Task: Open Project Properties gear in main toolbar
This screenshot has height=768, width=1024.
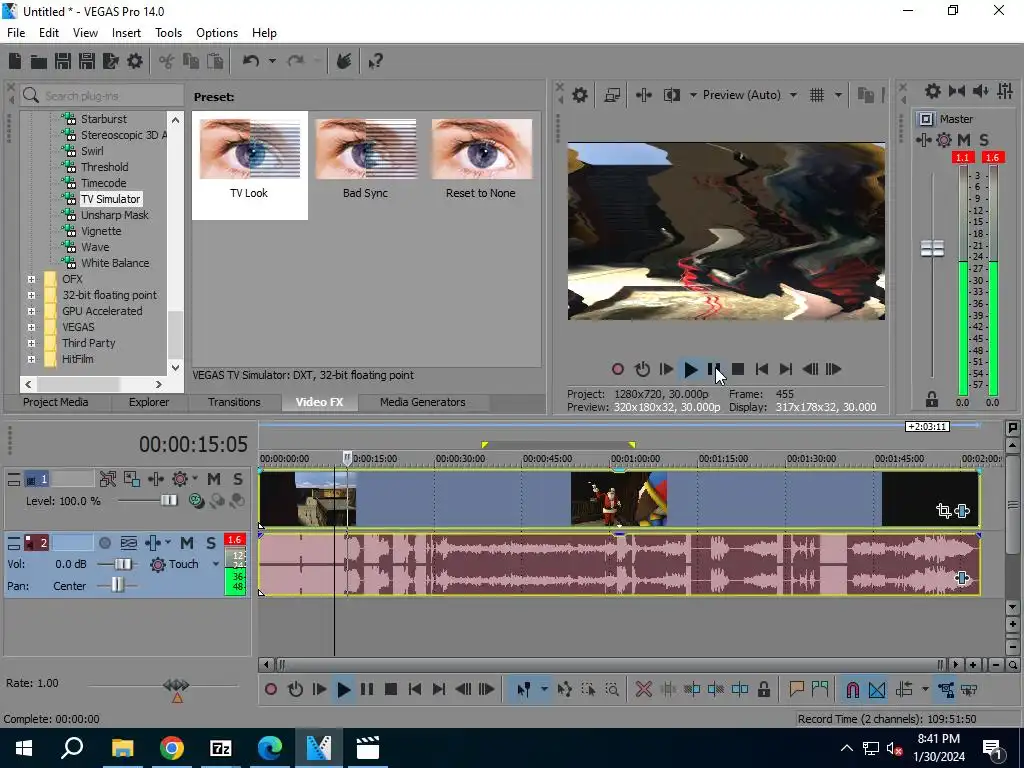Action: 135,61
